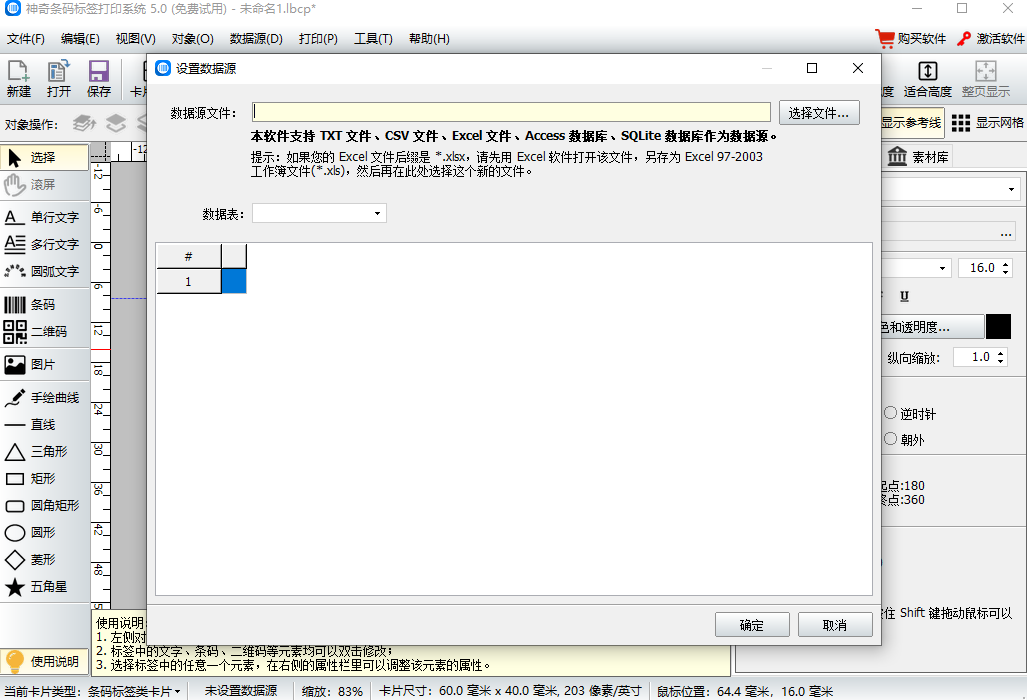Viewport: 1027px width, 700px height.
Task: Open the 数据表 data table dropdown
Action: coord(376,212)
